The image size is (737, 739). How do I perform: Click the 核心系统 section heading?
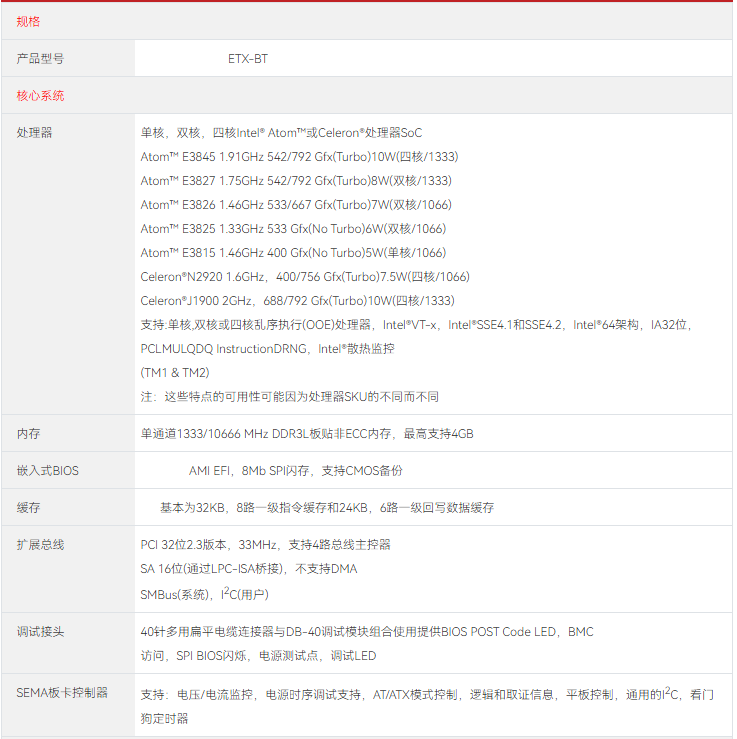[40, 96]
